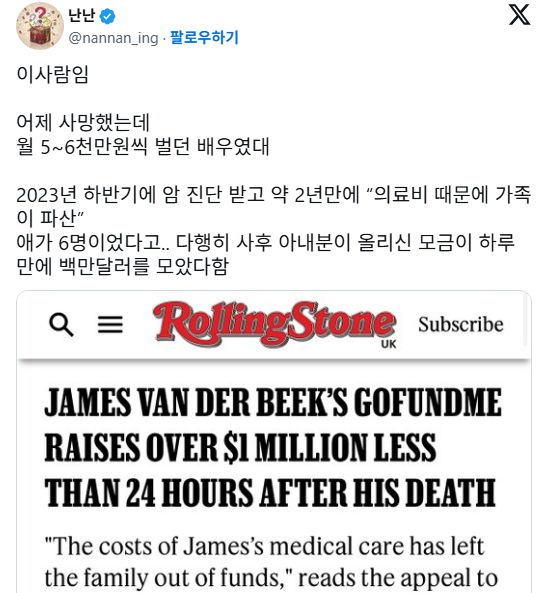This screenshot has width=545, height=593.
Task: Click the small UK label under logo
Action: (388, 344)
